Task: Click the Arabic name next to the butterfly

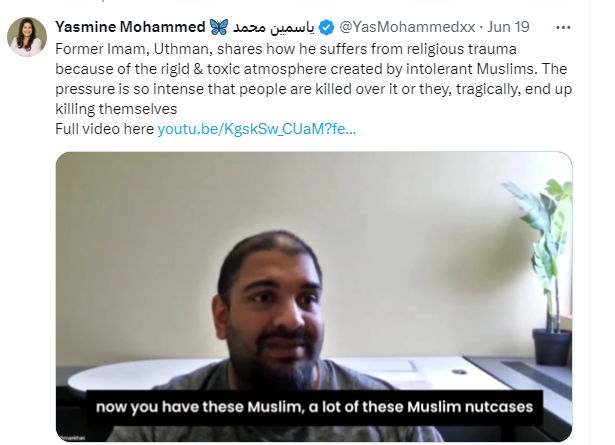Action: point(274,27)
